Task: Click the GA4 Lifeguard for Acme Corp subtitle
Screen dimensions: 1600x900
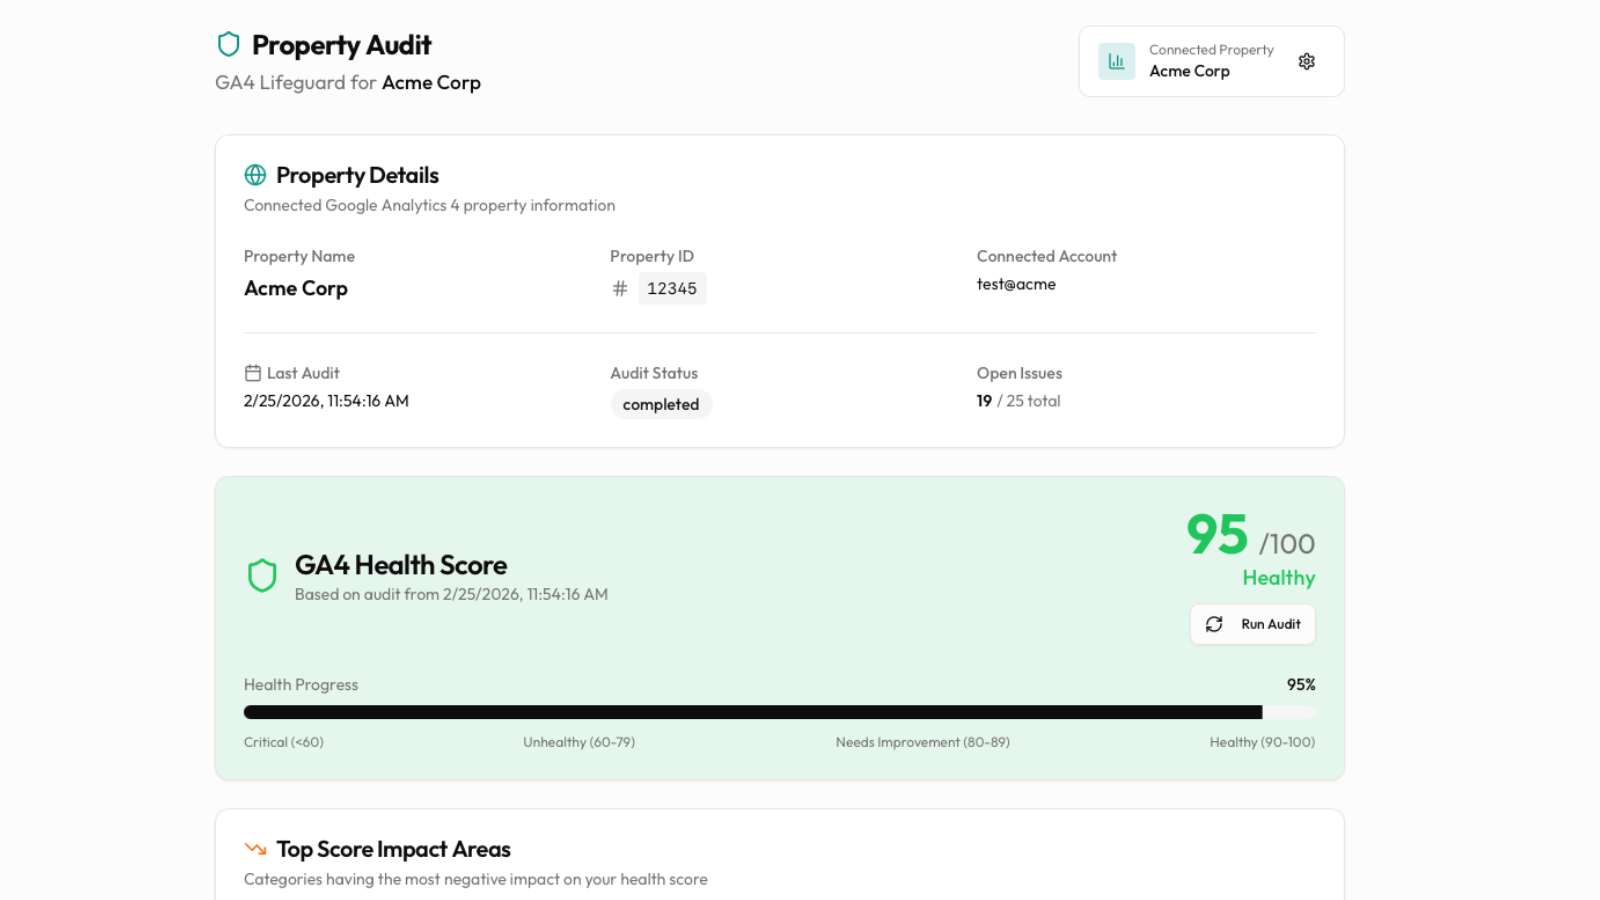Action: (x=348, y=83)
